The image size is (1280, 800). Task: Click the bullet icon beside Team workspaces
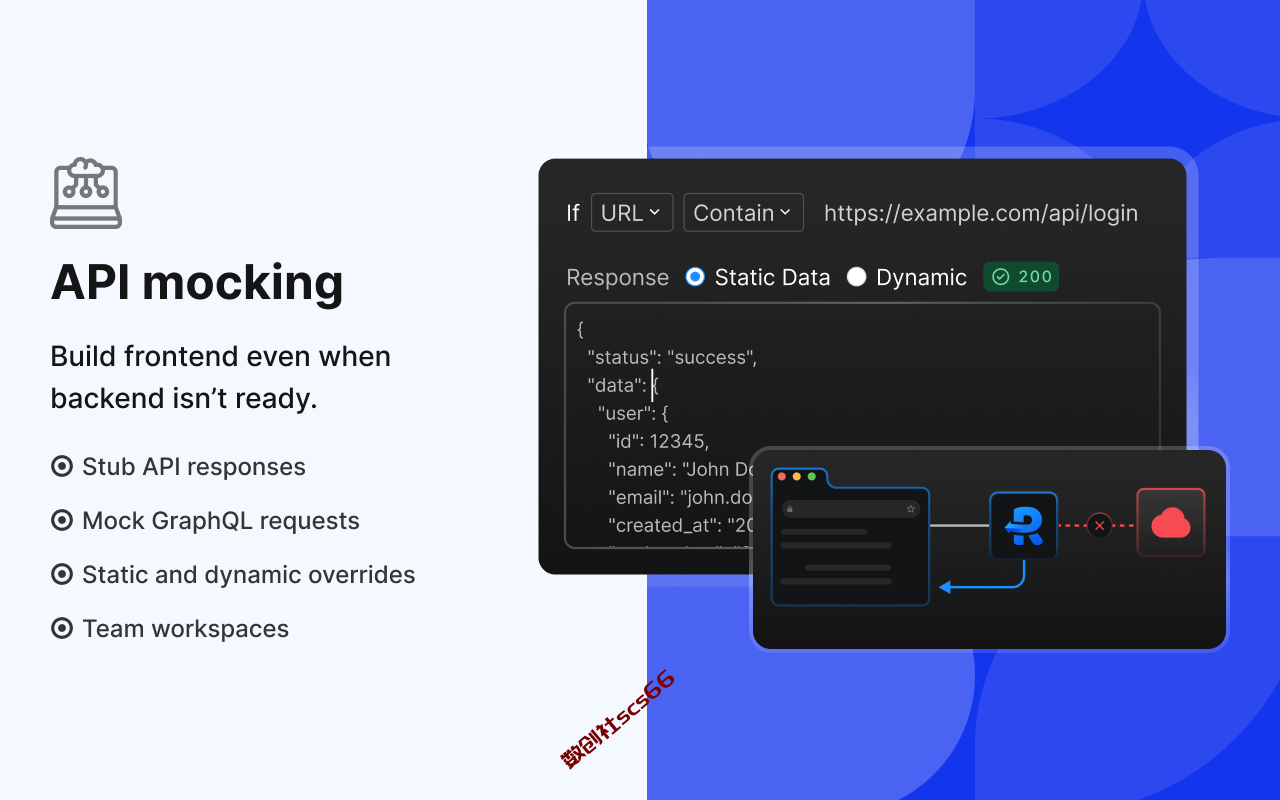[62, 629]
